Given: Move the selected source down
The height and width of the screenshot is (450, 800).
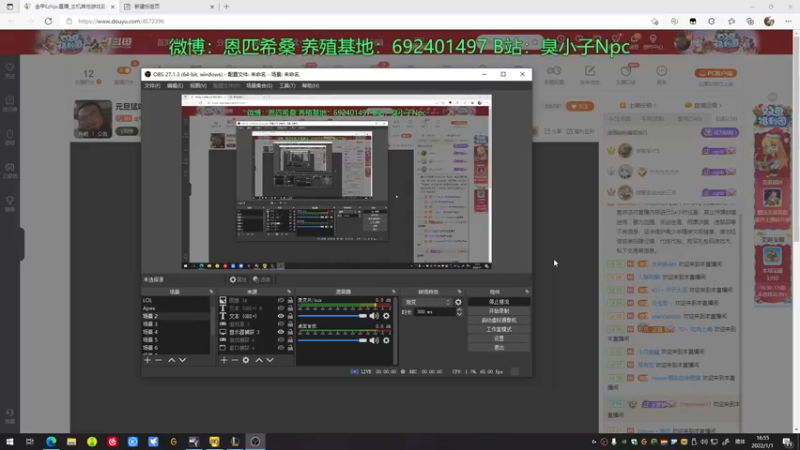Looking at the screenshot, I should pos(270,360).
